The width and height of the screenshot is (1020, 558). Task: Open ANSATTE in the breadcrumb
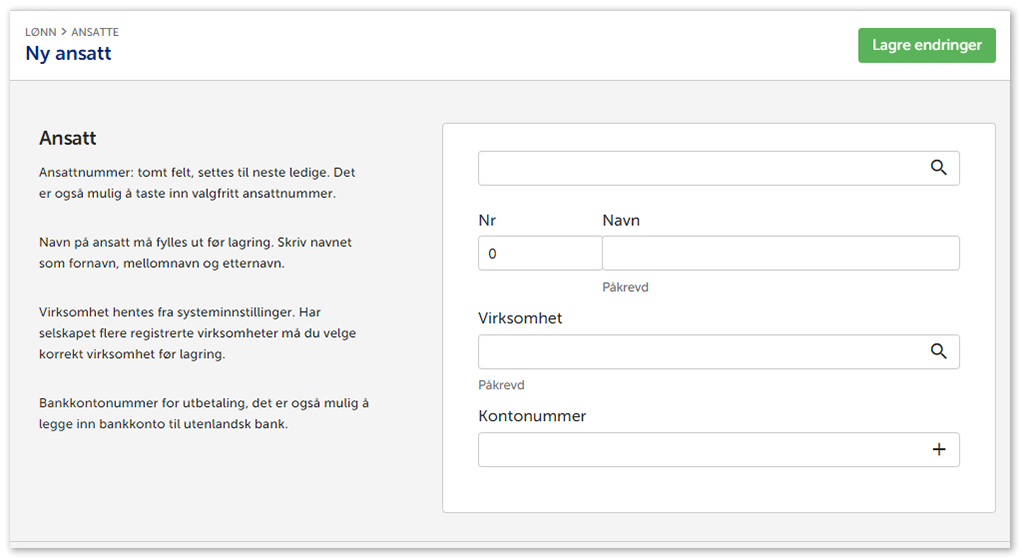click(x=95, y=32)
